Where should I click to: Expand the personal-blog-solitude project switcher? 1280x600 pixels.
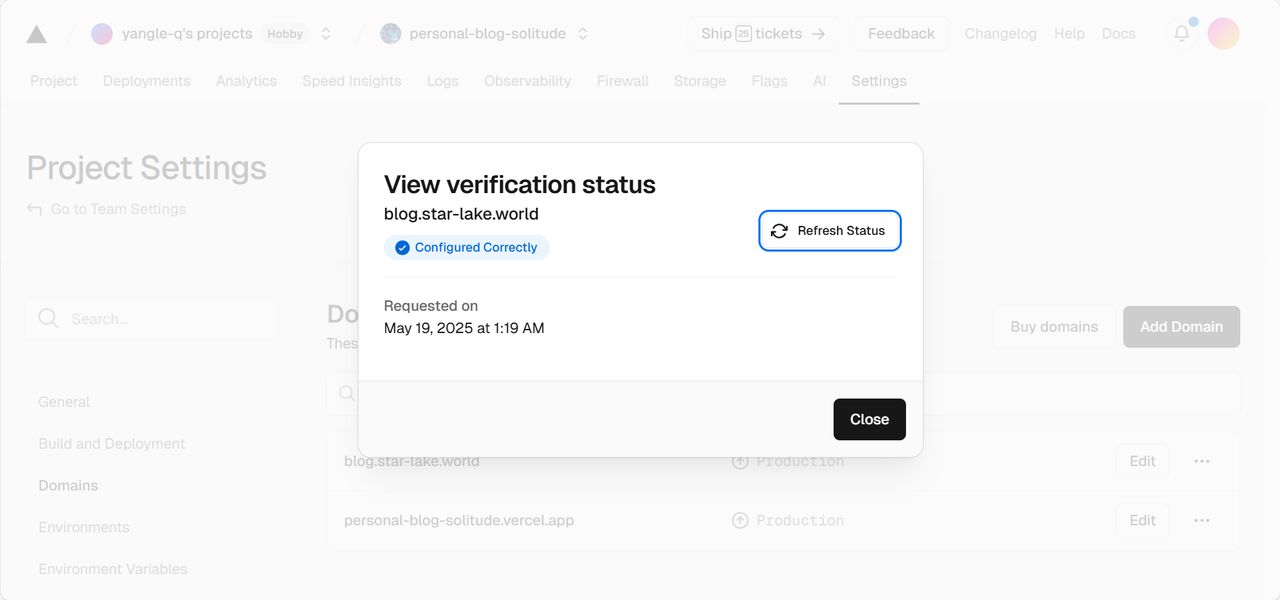(x=583, y=34)
